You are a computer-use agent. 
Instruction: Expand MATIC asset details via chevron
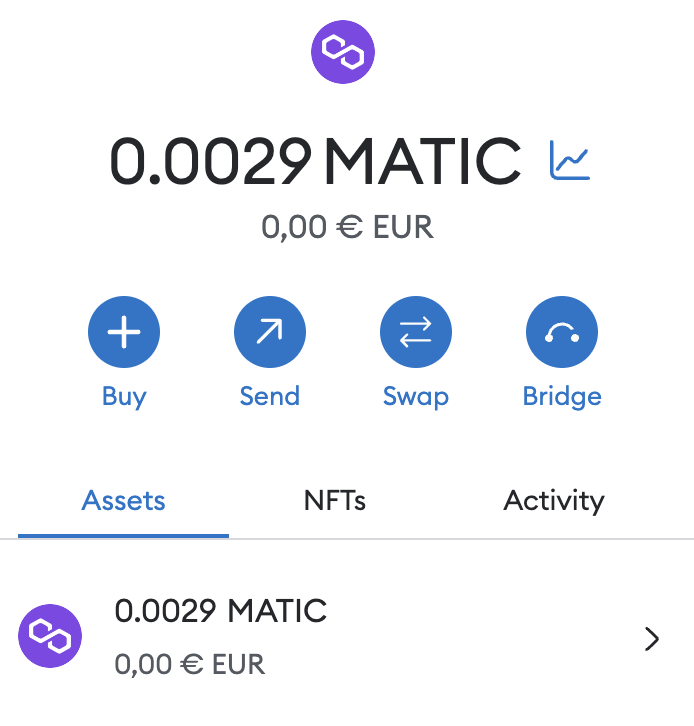[x=652, y=639]
